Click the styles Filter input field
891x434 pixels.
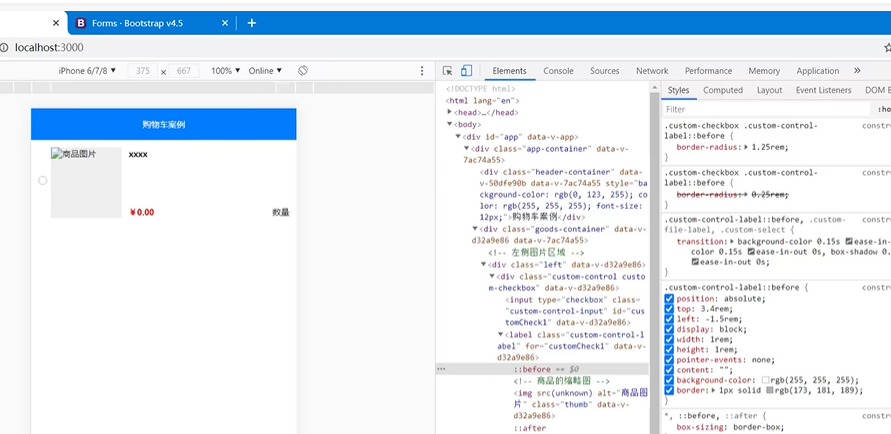click(x=766, y=109)
